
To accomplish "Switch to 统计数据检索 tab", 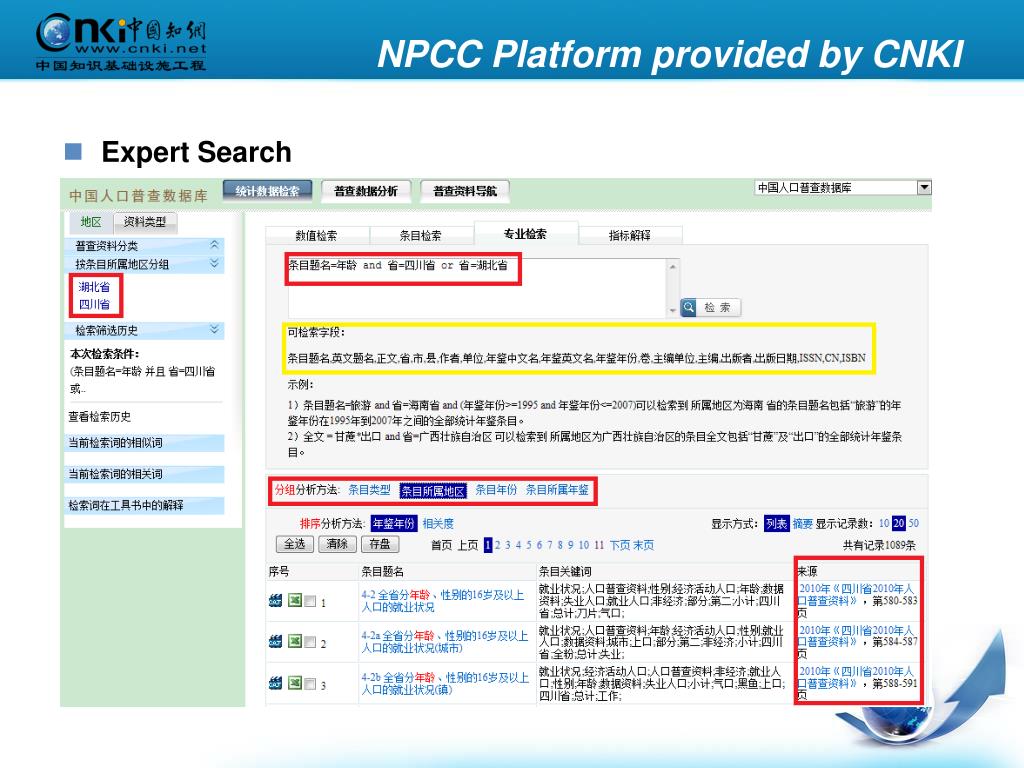I will (x=267, y=191).
